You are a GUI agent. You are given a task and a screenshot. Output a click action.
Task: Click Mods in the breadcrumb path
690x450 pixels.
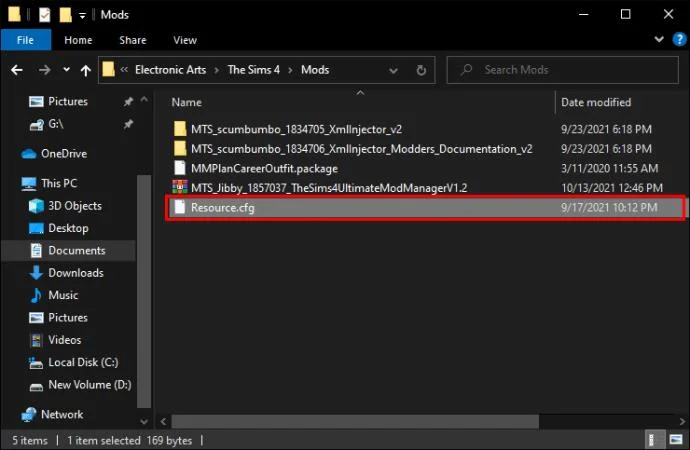pos(315,70)
